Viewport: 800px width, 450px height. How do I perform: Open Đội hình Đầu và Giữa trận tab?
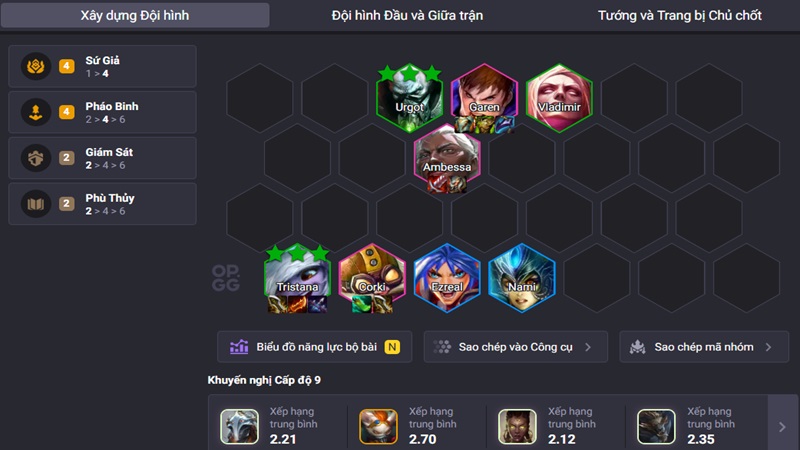click(x=407, y=15)
